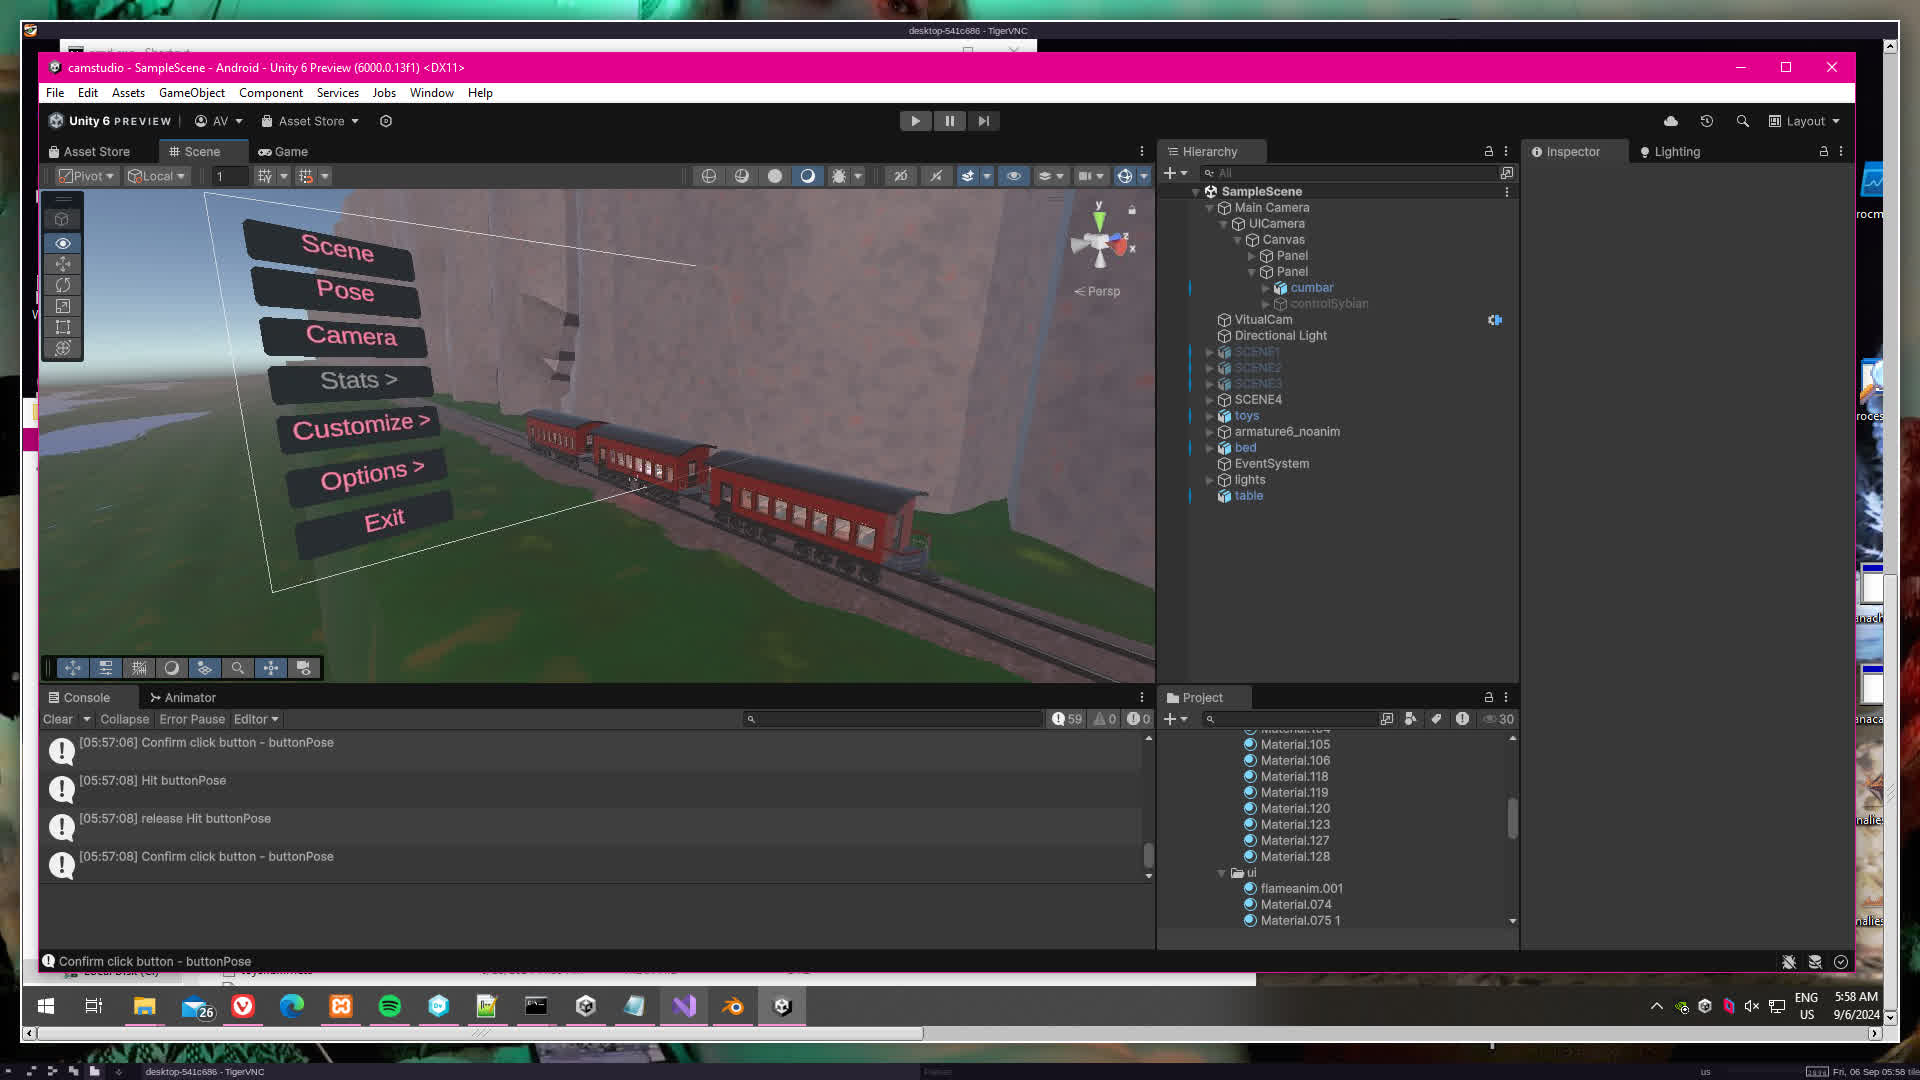Select the Move tool in scene toolbar

click(63, 264)
